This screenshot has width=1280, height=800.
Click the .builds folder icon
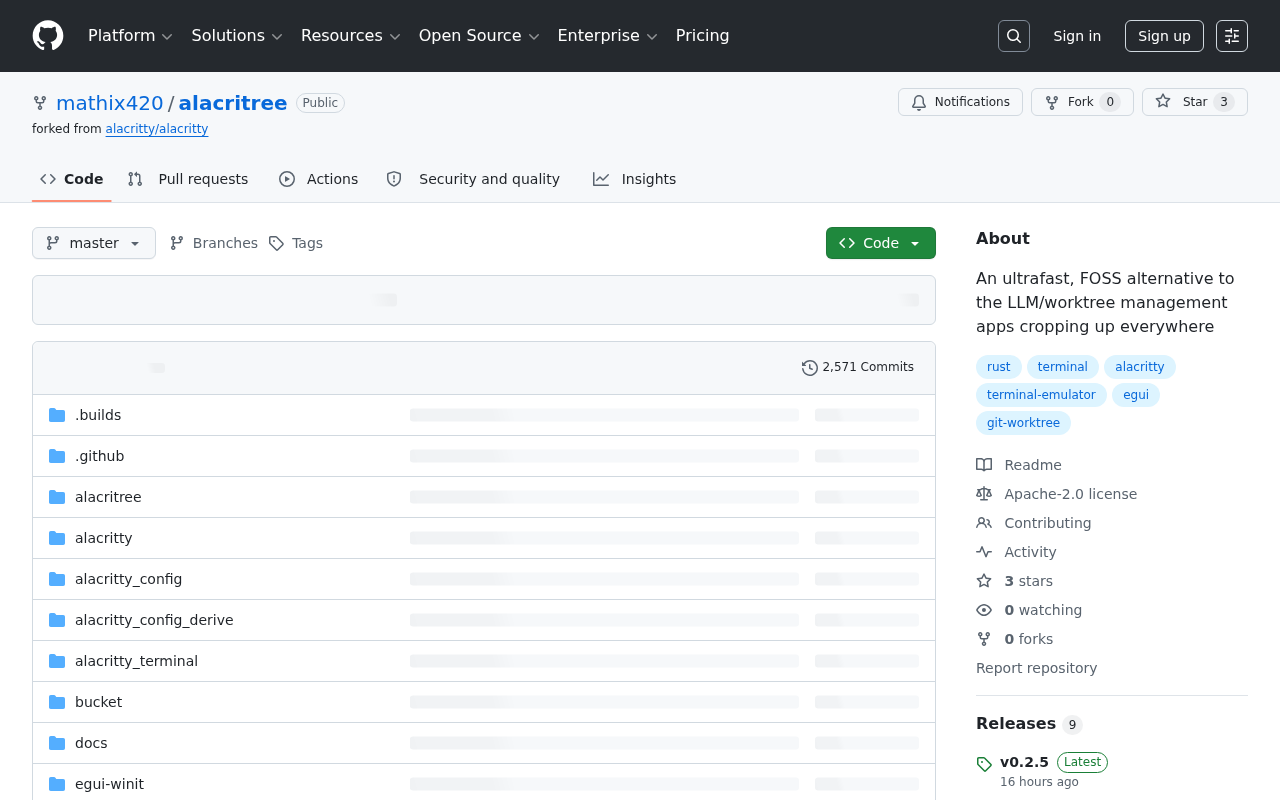(57, 415)
